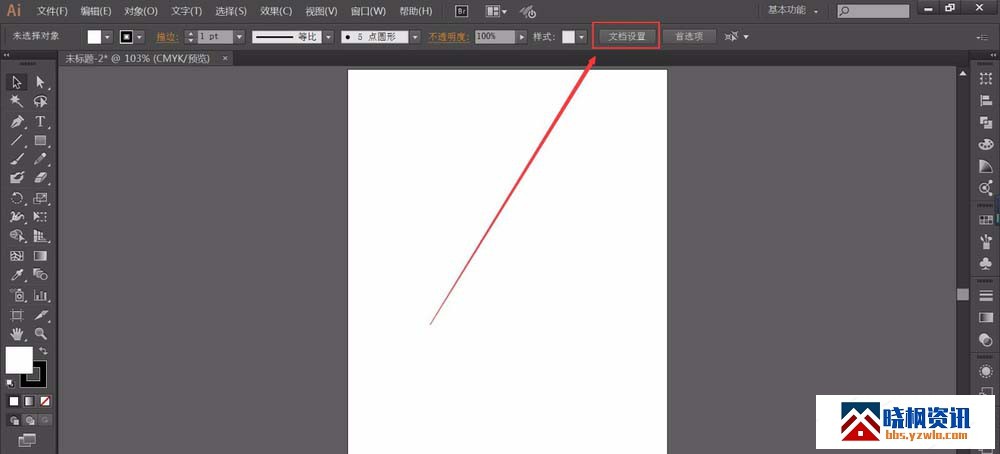Viewport: 1000px width, 454px height.
Task: Select the Rectangle shape tool
Action: 41,141
